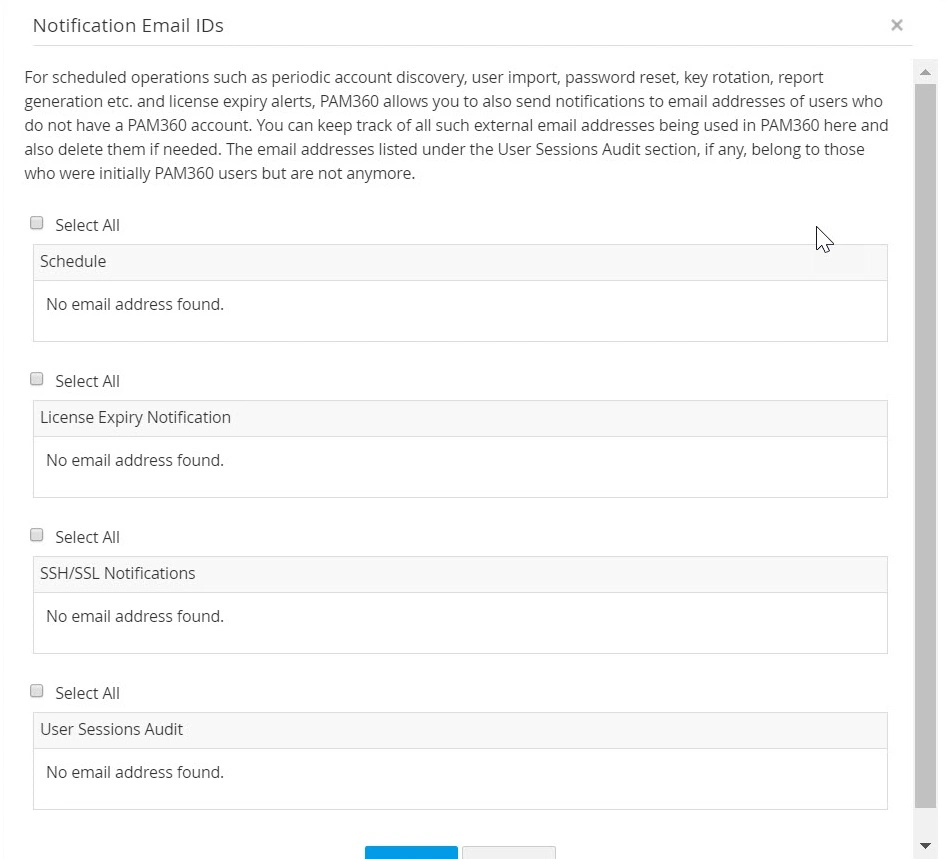Check Select All above the Schedule table

(x=36, y=222)
